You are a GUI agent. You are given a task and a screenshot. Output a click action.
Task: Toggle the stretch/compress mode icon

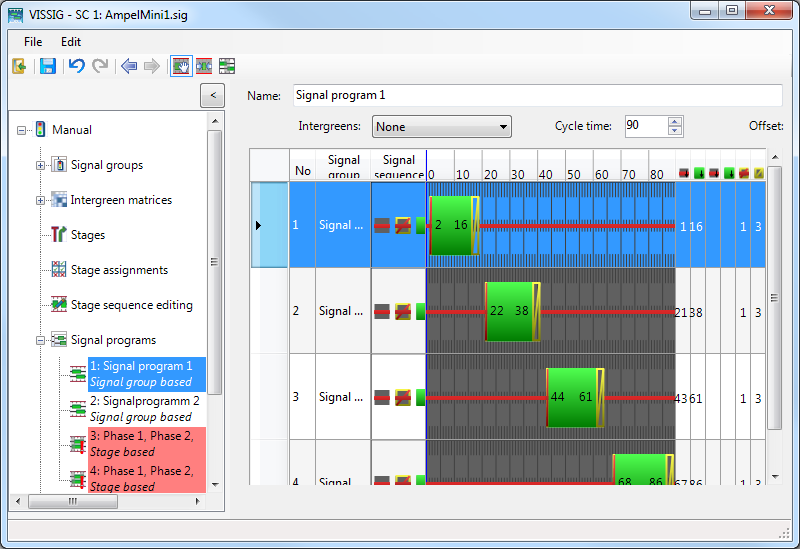click(x=204, y=66)
